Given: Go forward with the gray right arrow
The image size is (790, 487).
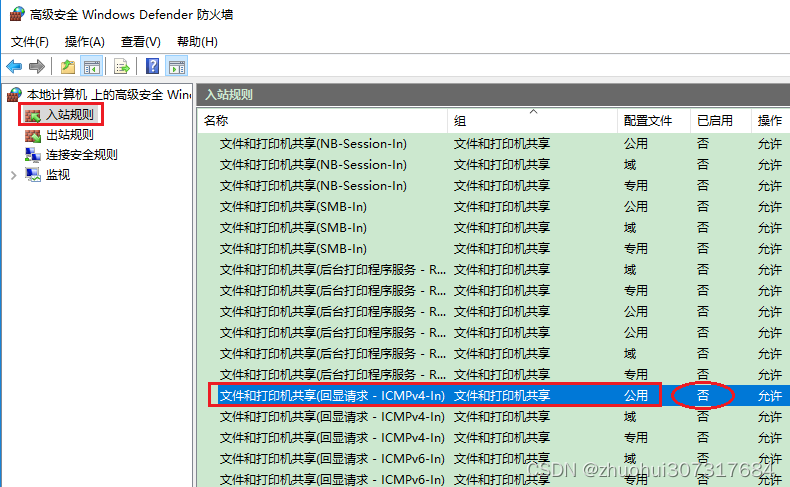Looking at the screenshot, I should (x=37, y=66).
